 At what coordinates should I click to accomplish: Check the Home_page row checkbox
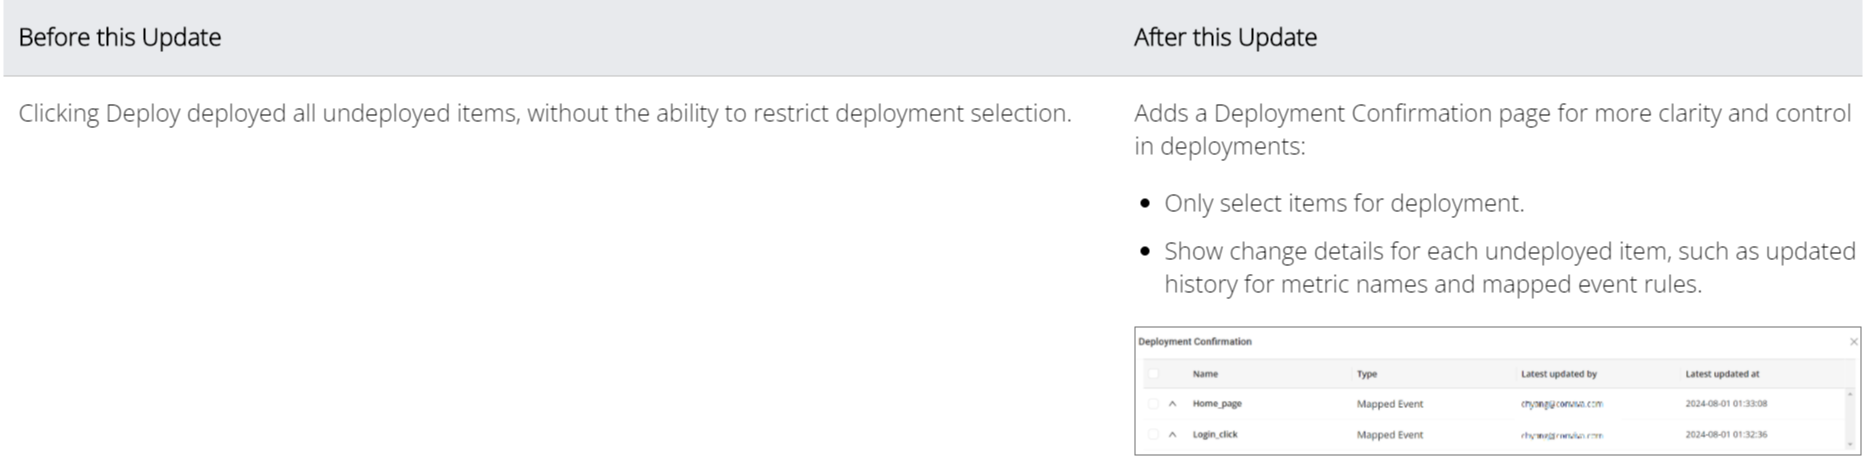point(1153,404)
